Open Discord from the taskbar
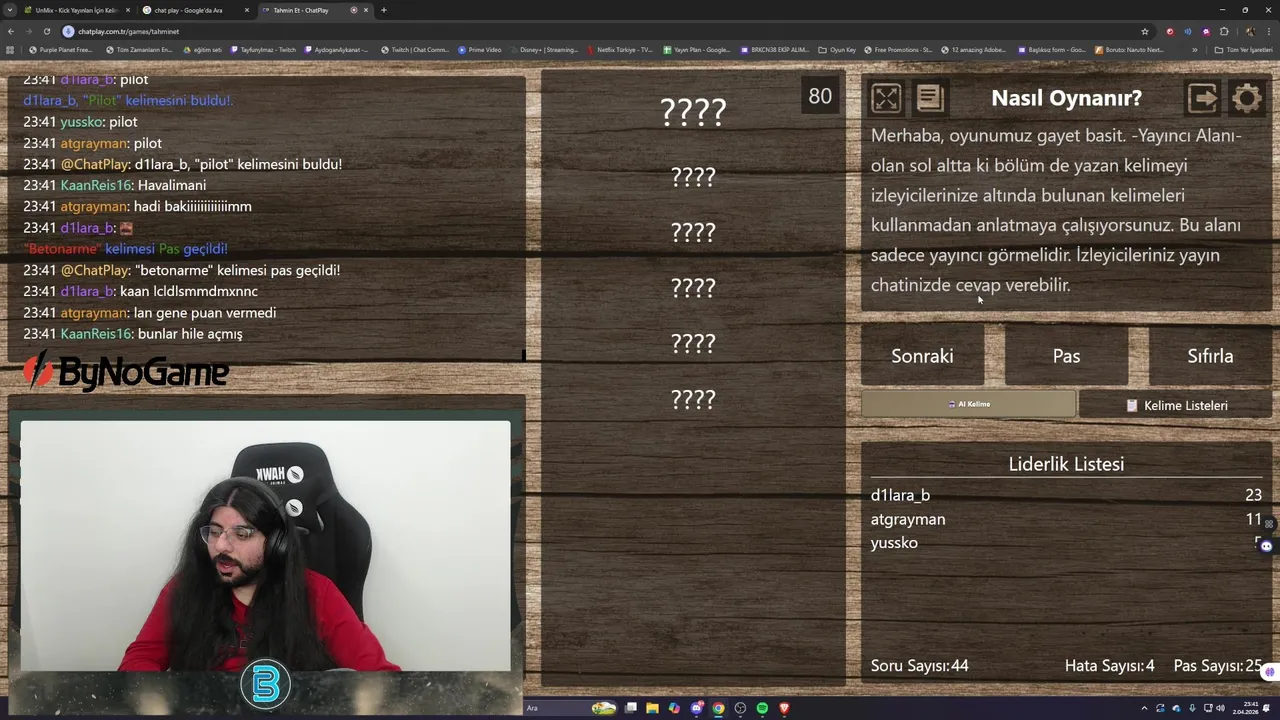The height and width of the screenshot is (720, 1280). (696, 708)
